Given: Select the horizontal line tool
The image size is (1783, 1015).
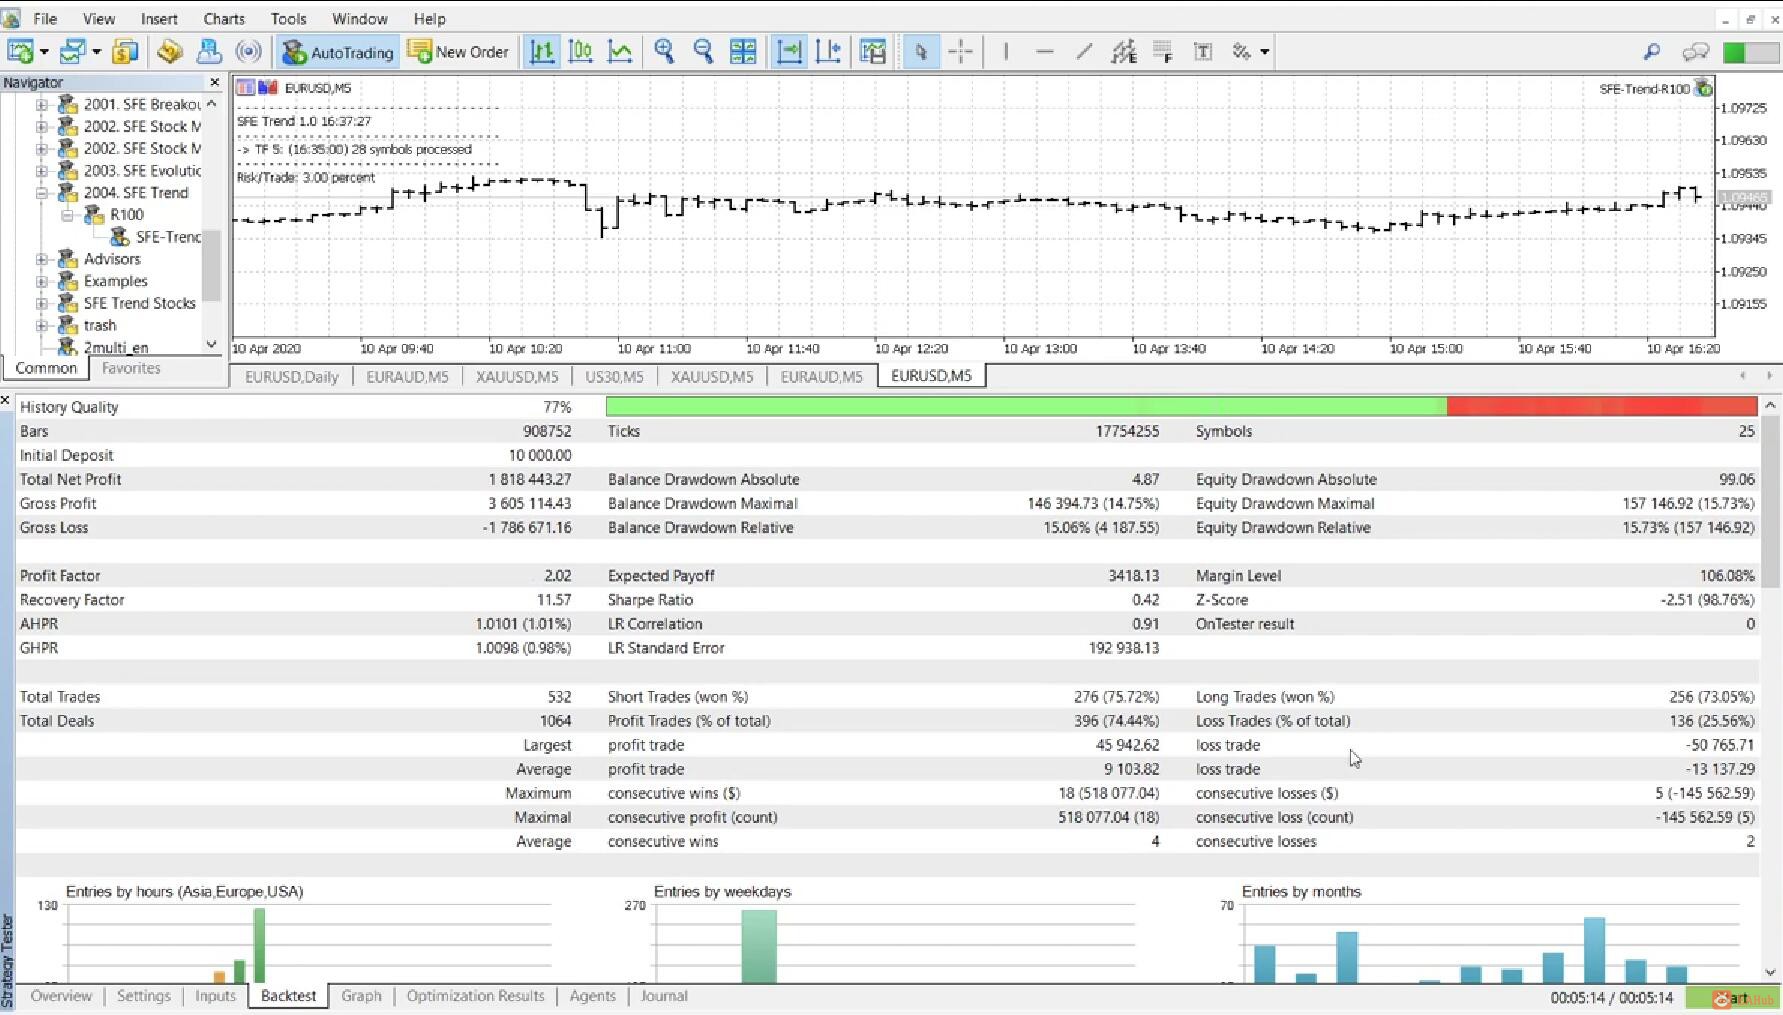Looking at the screenshot, I should tap(1044, 52).
